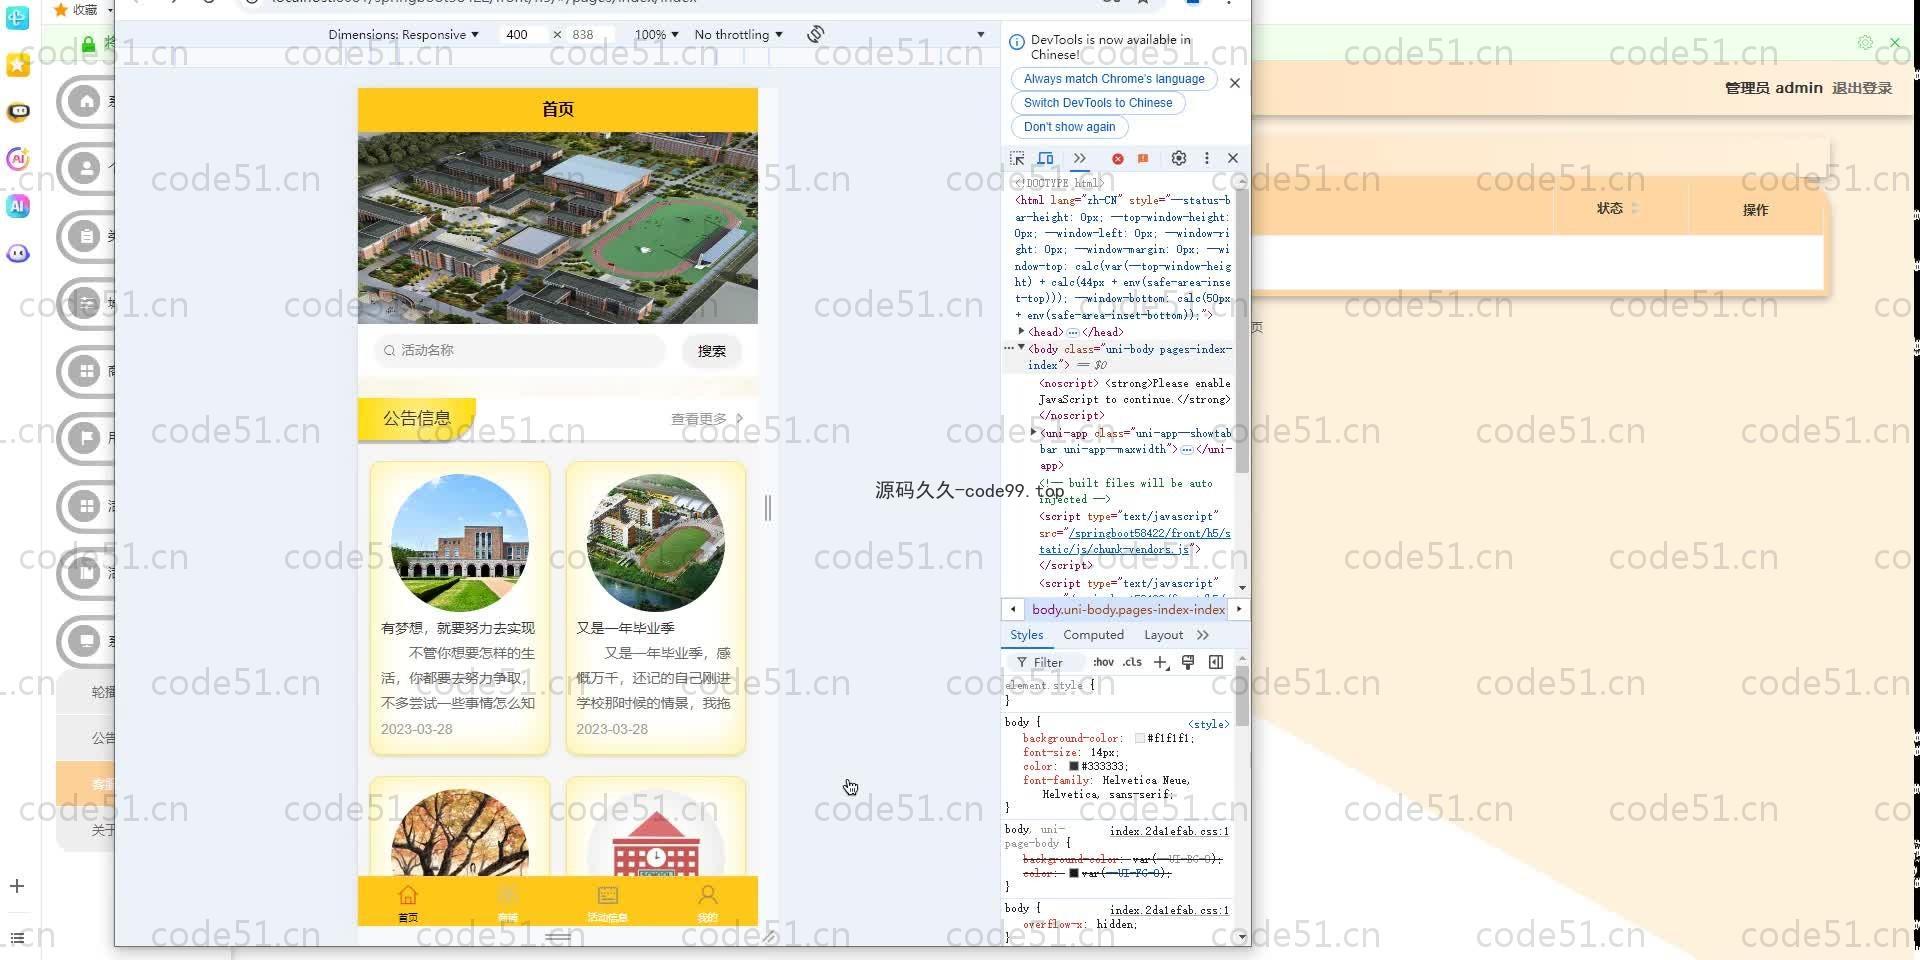Toggle the computed styles sidebar icon
The height and width of the screenshot is (960, 1920).
[x=1216, y=662]
